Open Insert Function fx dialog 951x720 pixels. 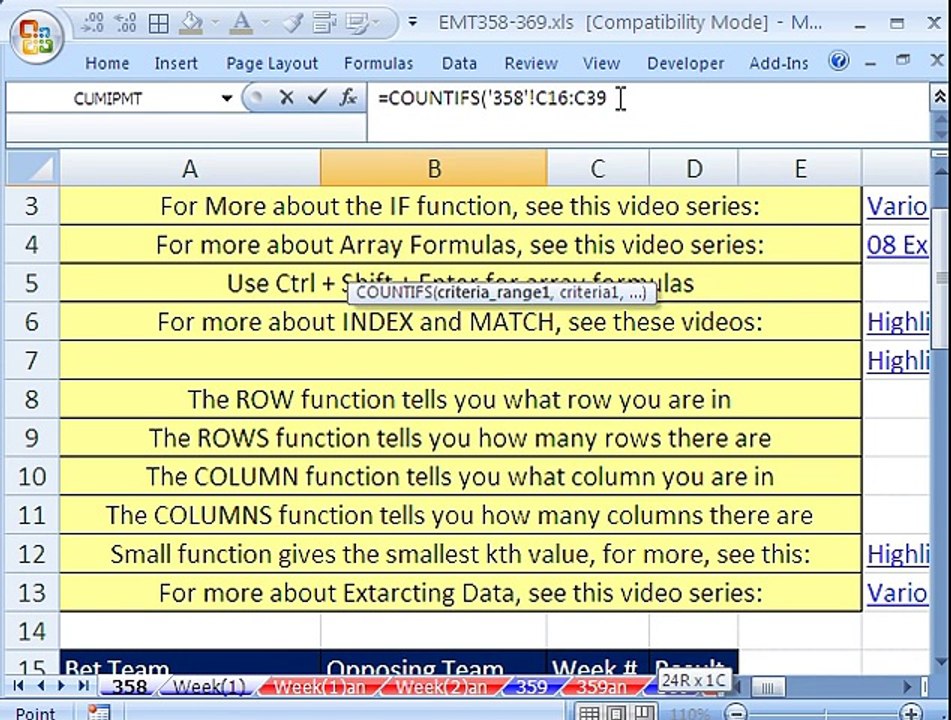(x=348, y=97)
